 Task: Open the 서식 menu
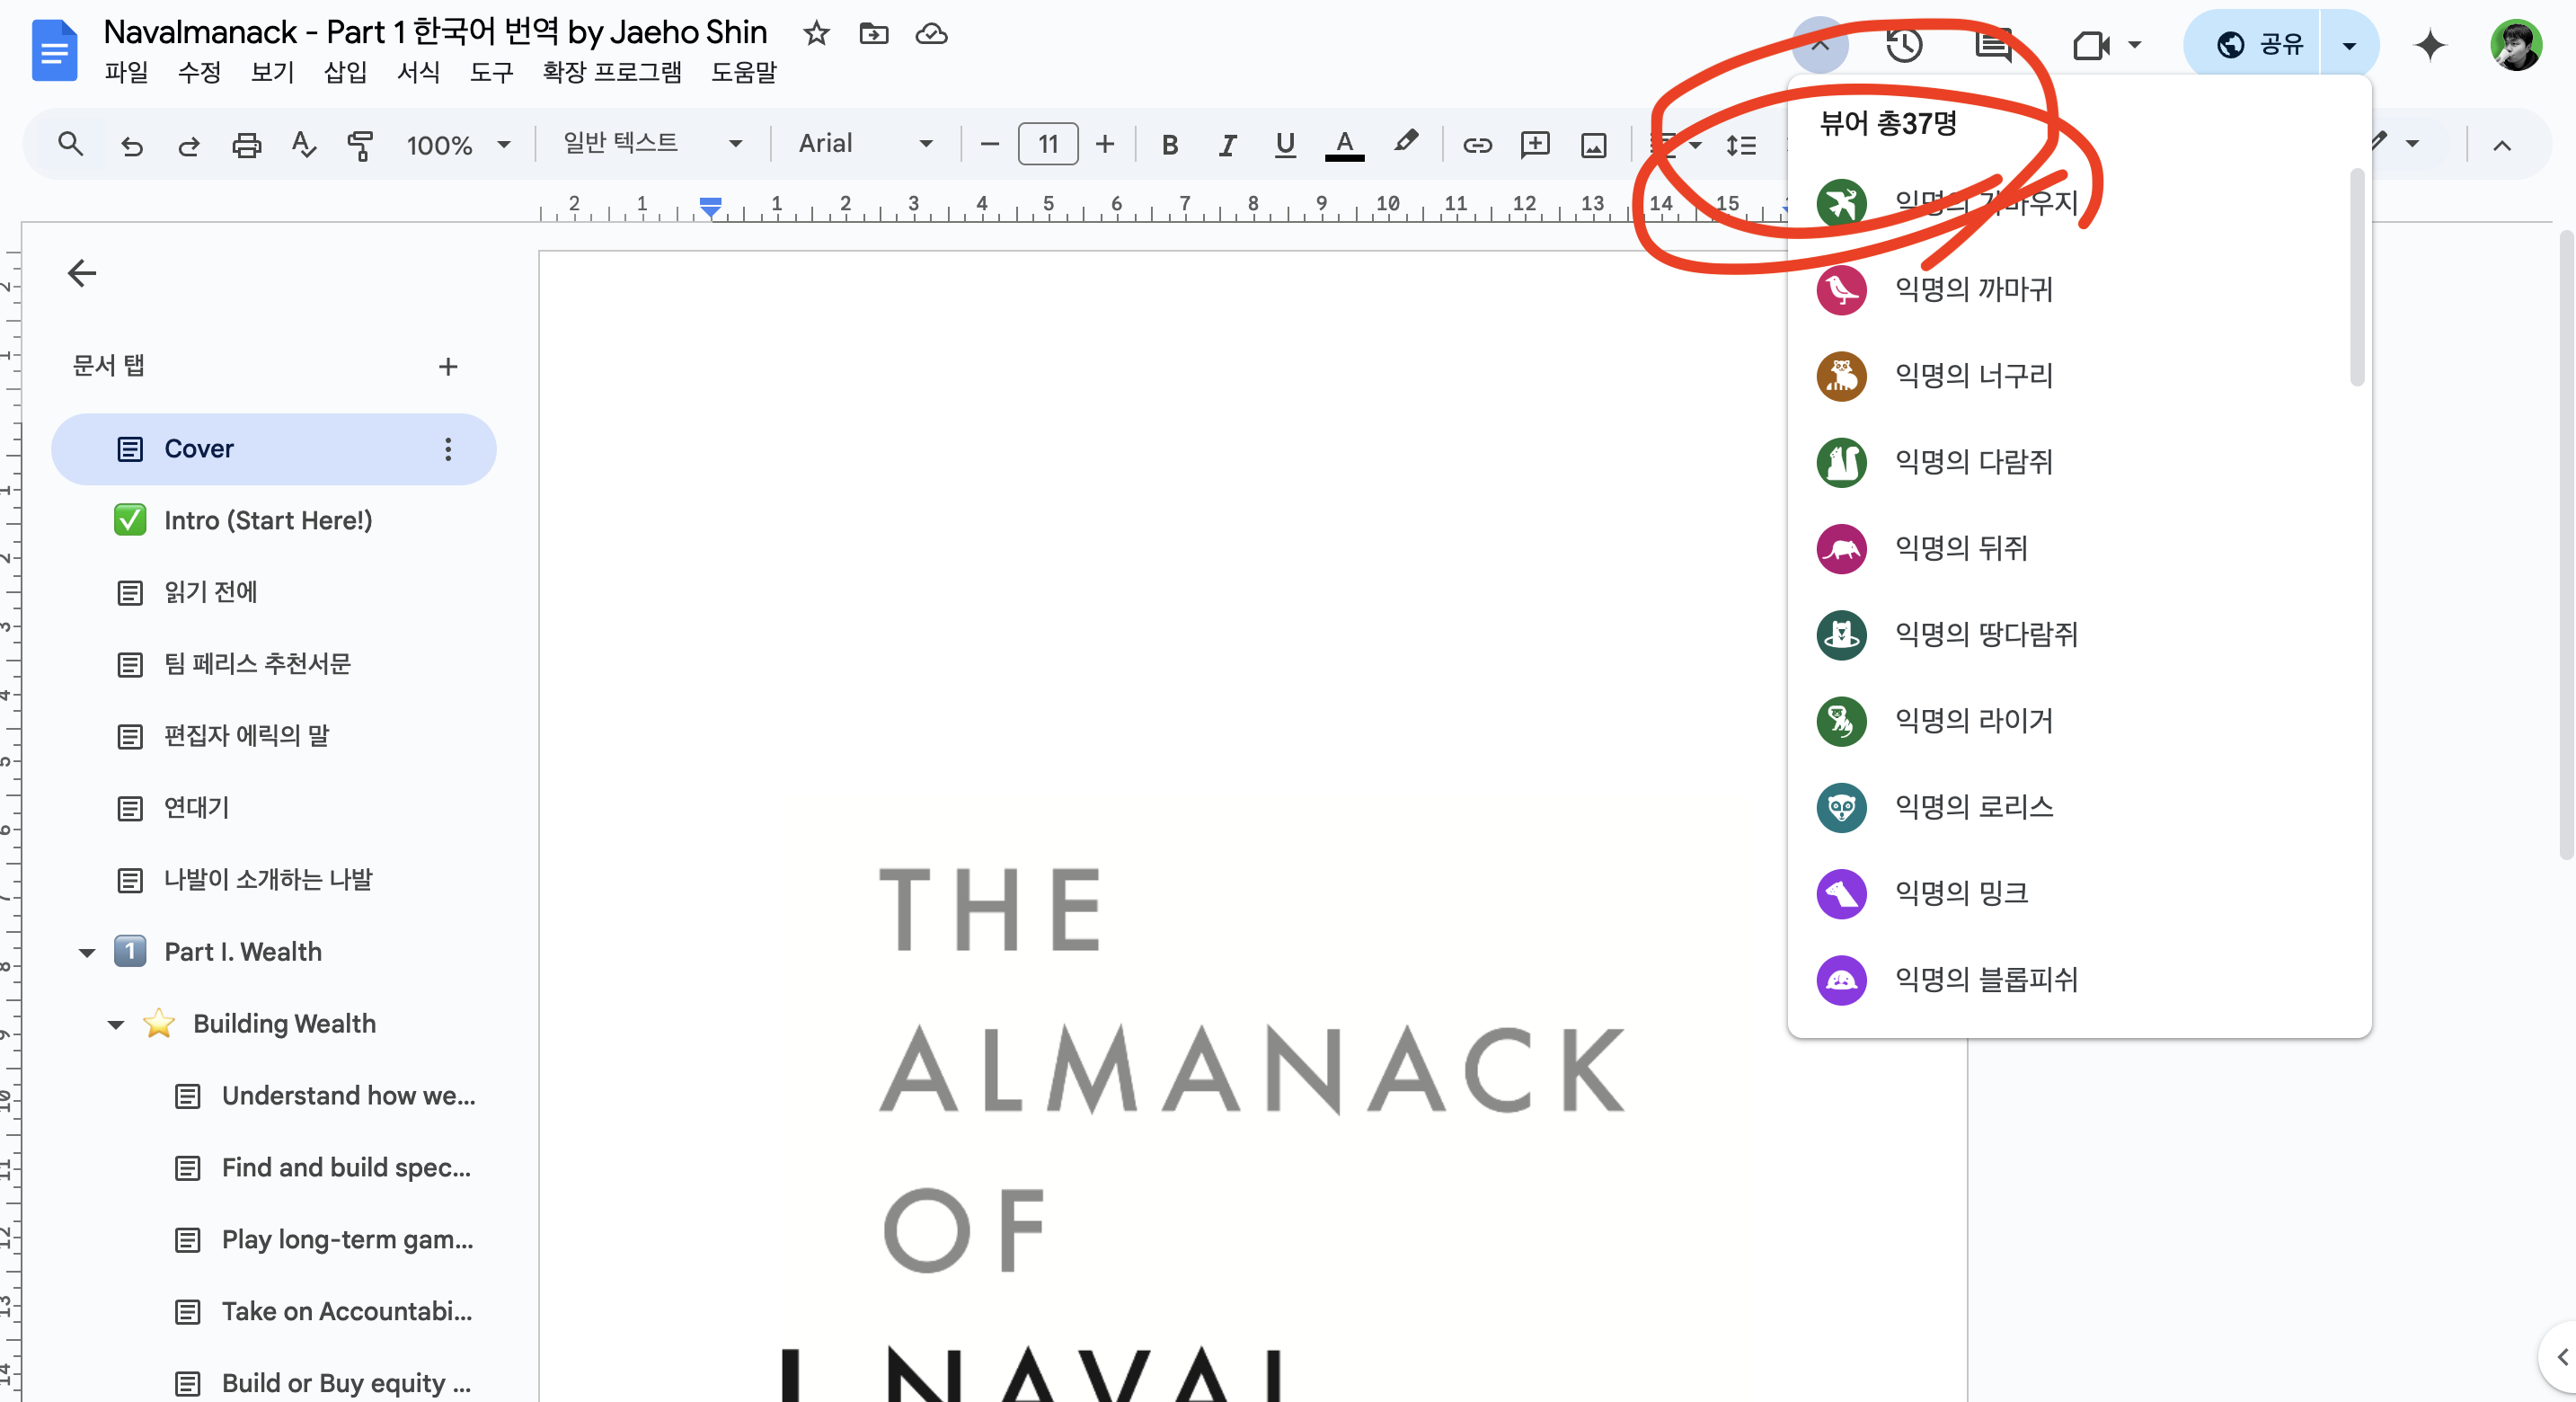(x=418, y=73)
